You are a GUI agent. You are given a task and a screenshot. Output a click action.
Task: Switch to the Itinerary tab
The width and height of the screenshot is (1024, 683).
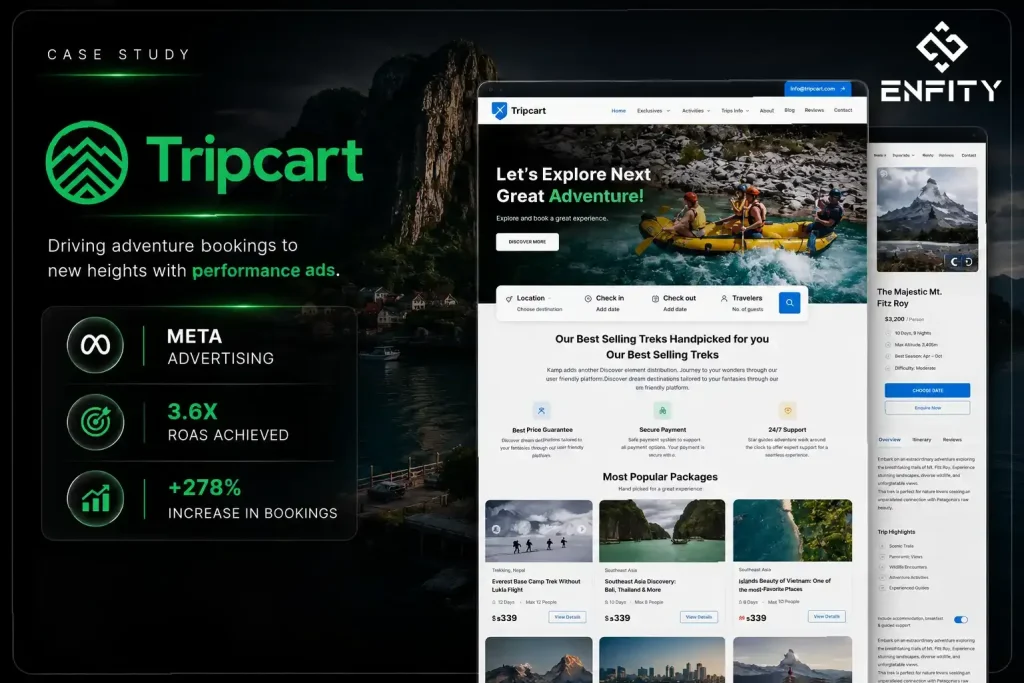point(921,439)
